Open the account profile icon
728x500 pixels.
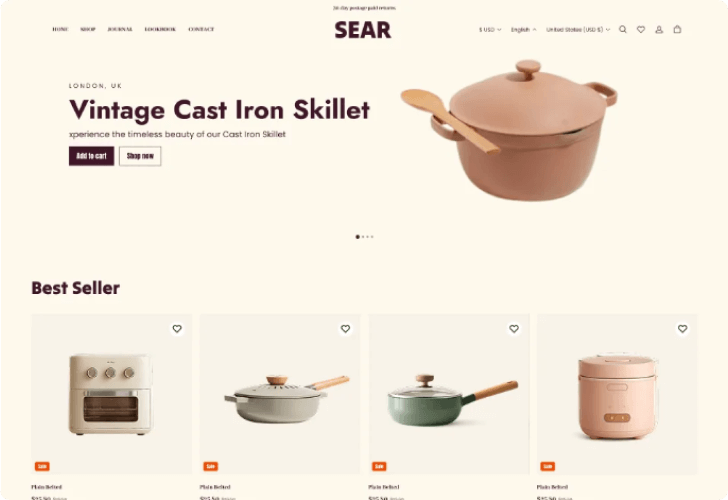[659, 29]
